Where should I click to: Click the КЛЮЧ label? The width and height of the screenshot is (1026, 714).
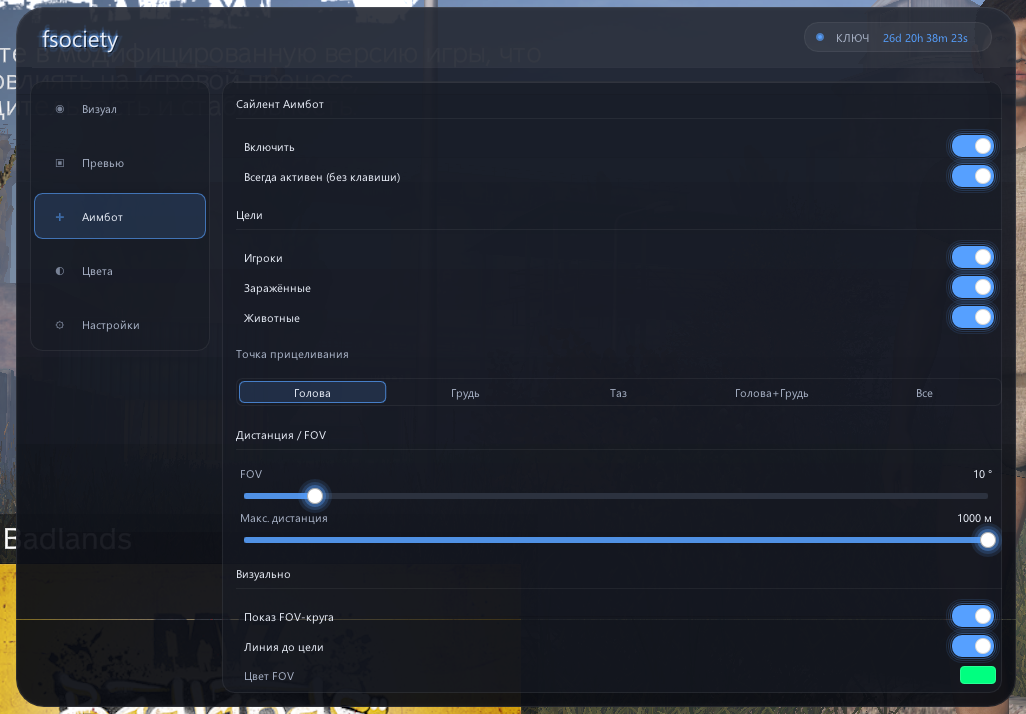coord(852,38)
